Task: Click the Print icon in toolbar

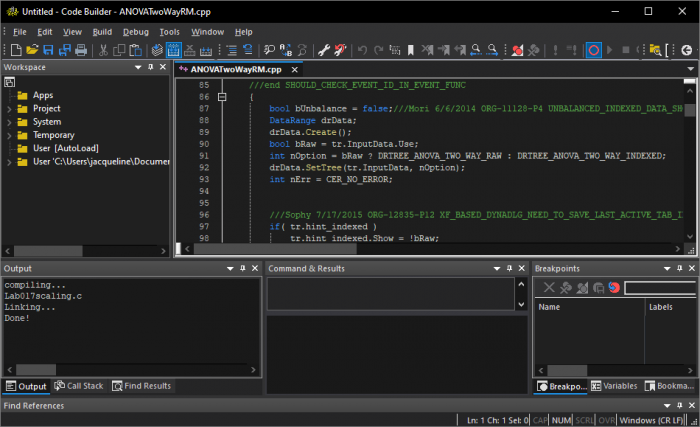Action: coord(80,49)
